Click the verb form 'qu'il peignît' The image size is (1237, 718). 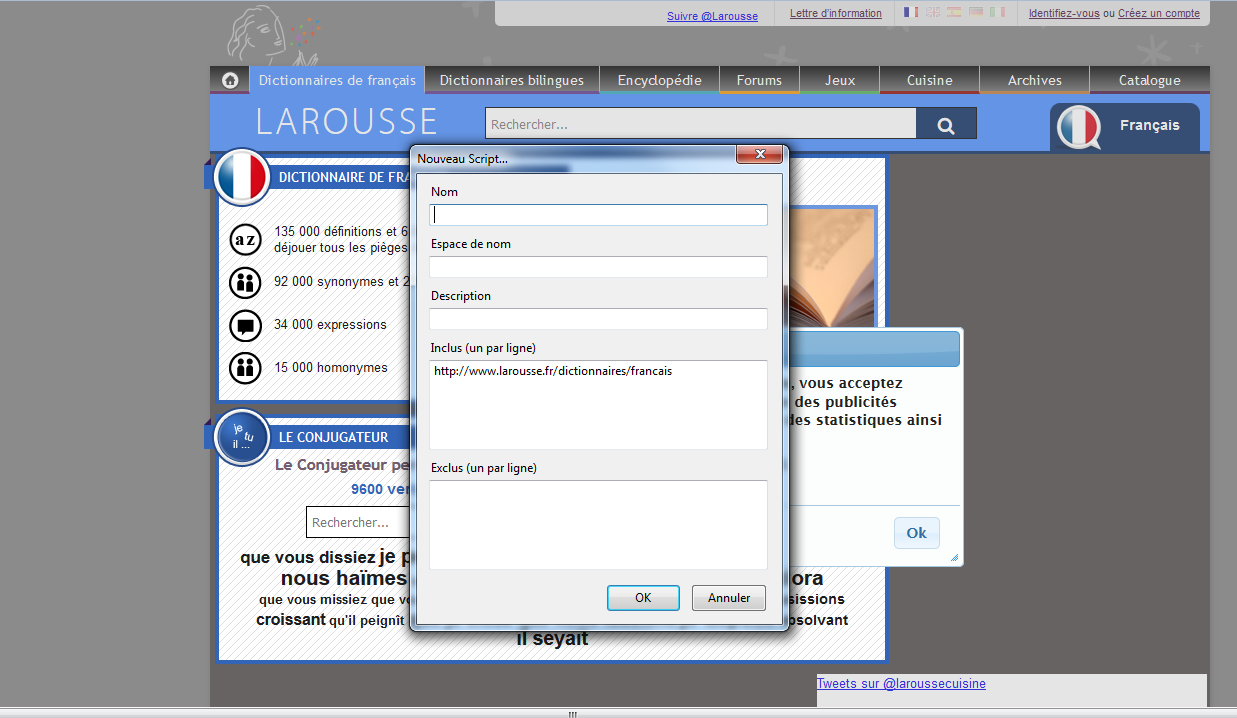click(368, 620)
